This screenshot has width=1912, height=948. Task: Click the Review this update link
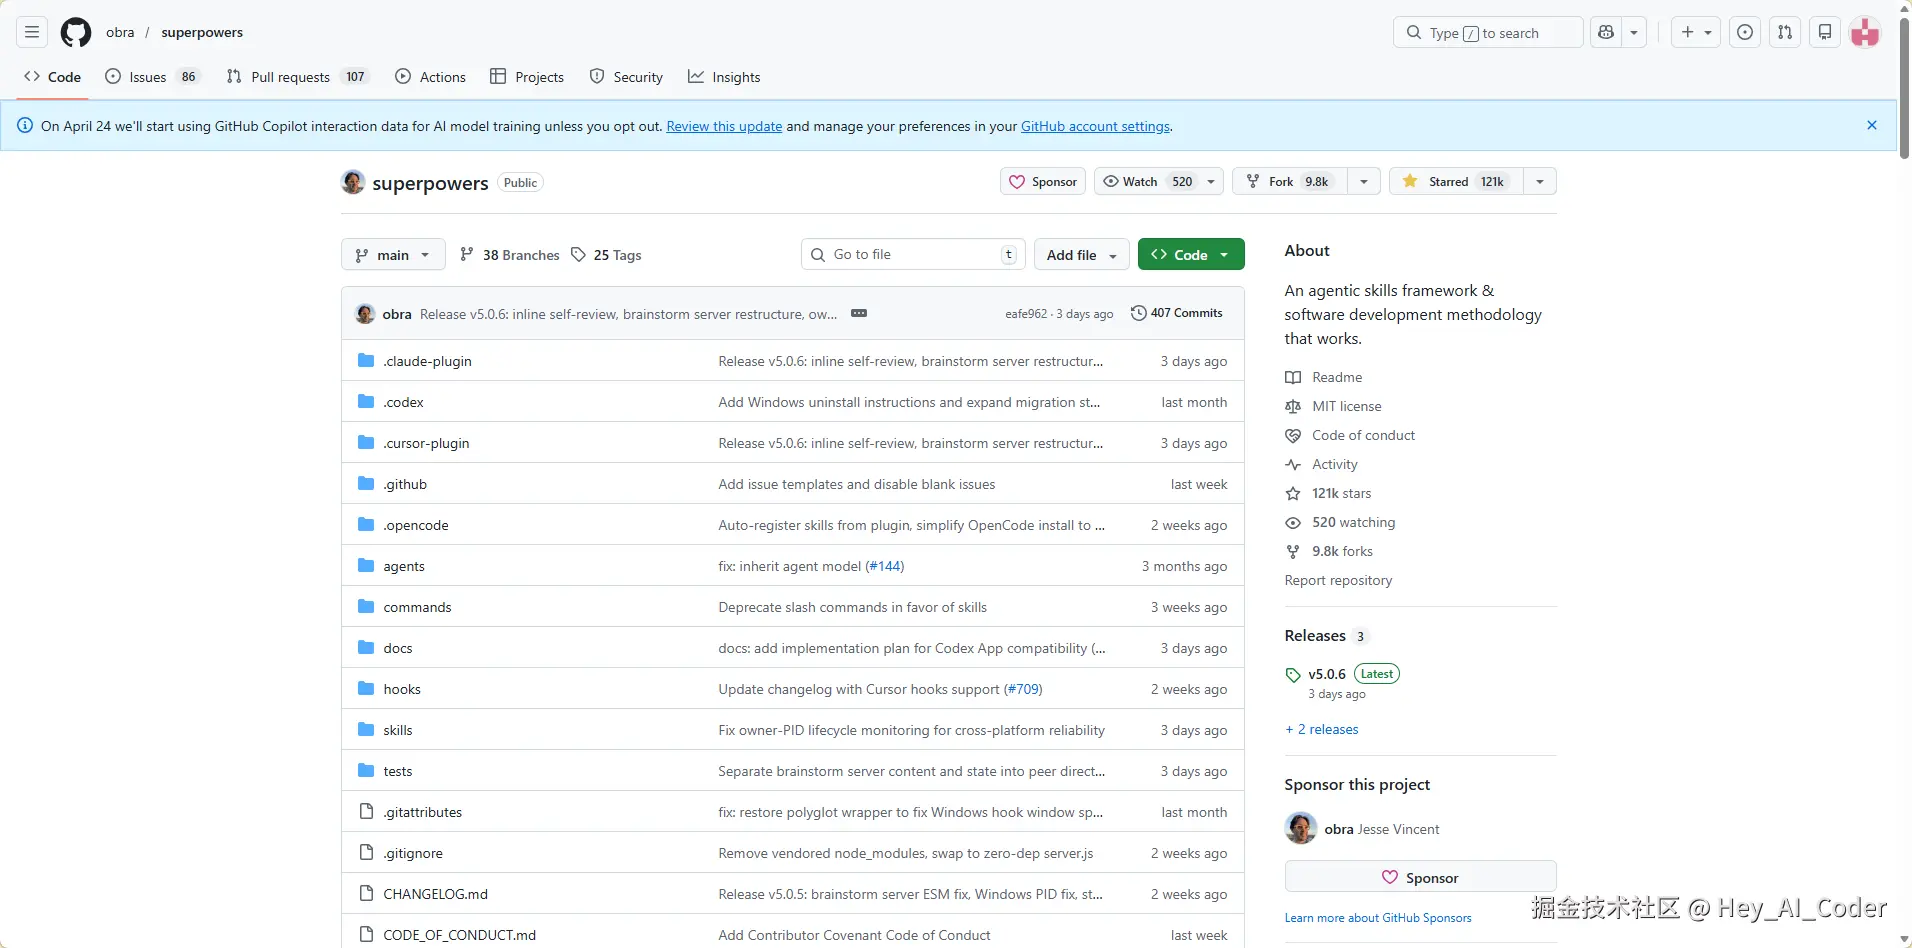[x=724, y=126]
